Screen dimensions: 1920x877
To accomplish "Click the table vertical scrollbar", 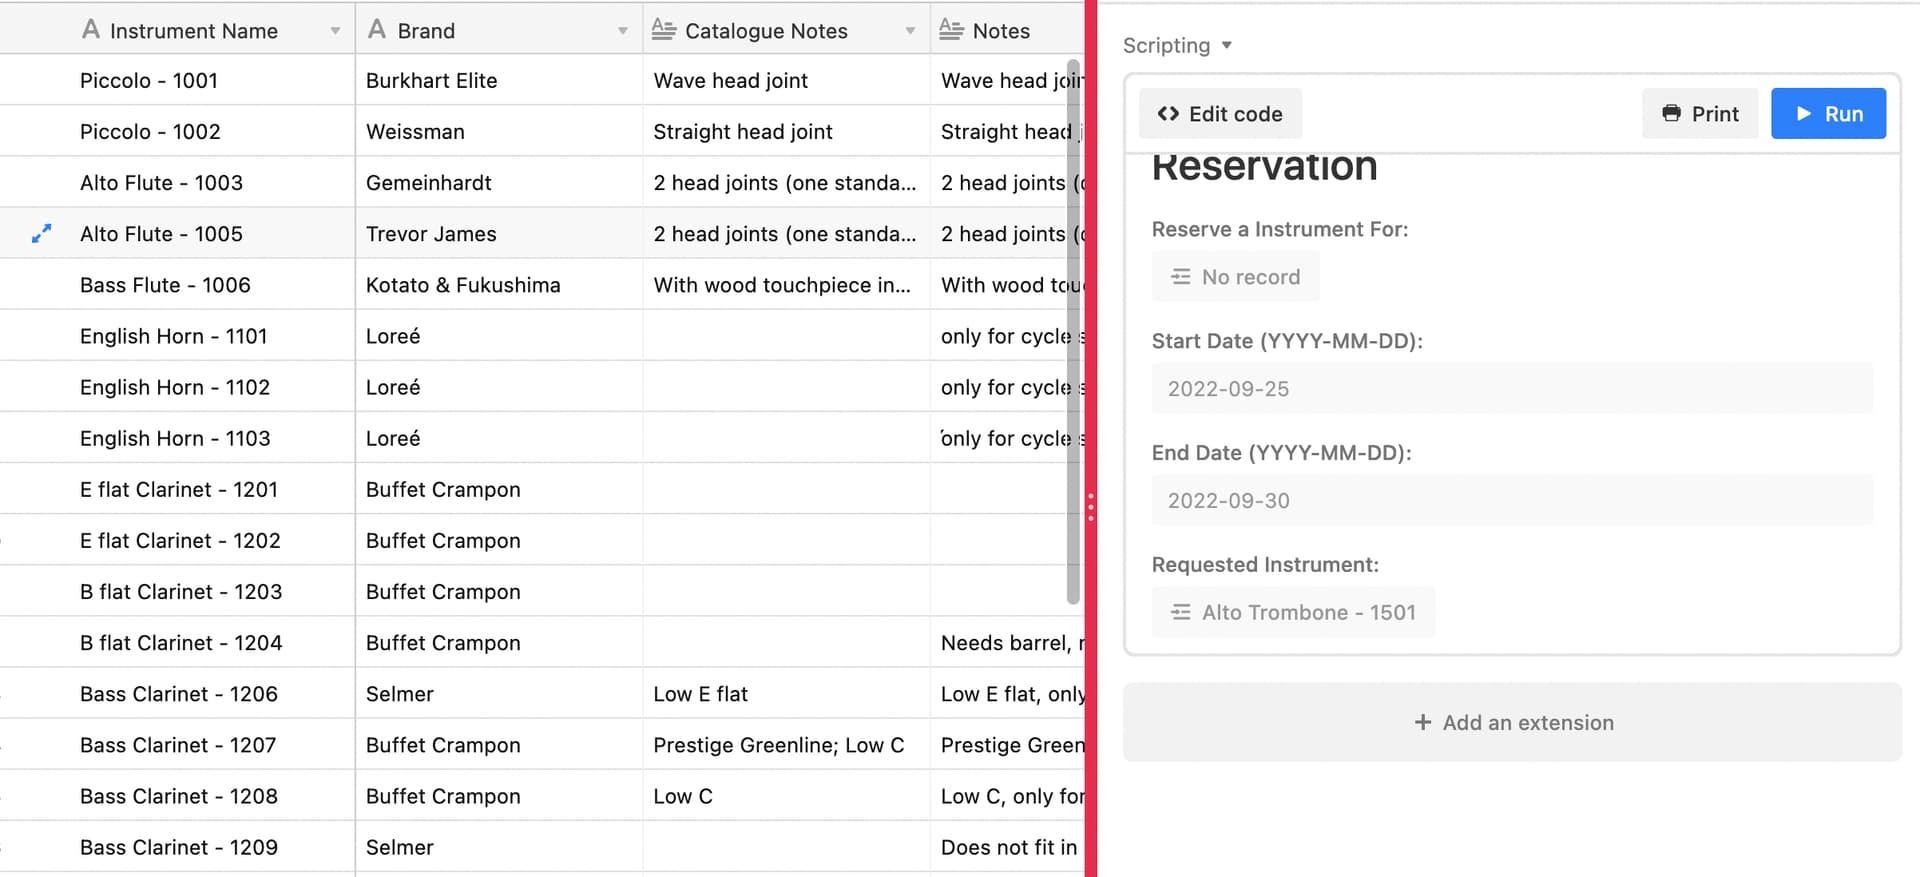I will point(1073,332).
